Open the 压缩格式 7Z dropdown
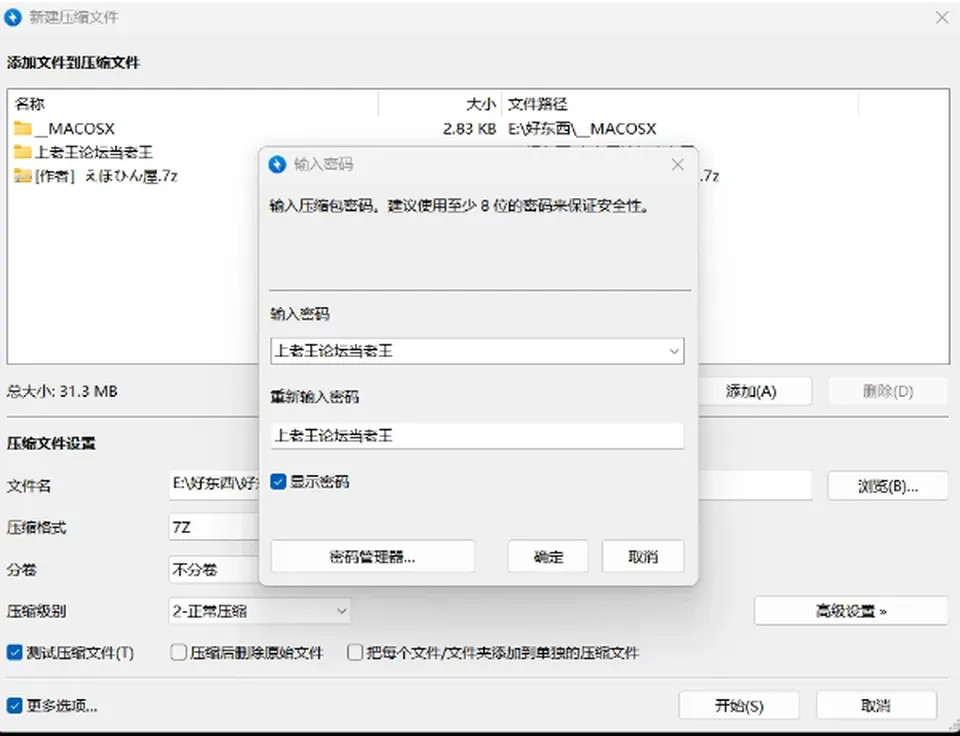Image resolution: width=960 pixels, height=736 pixels. click(214, 527)
